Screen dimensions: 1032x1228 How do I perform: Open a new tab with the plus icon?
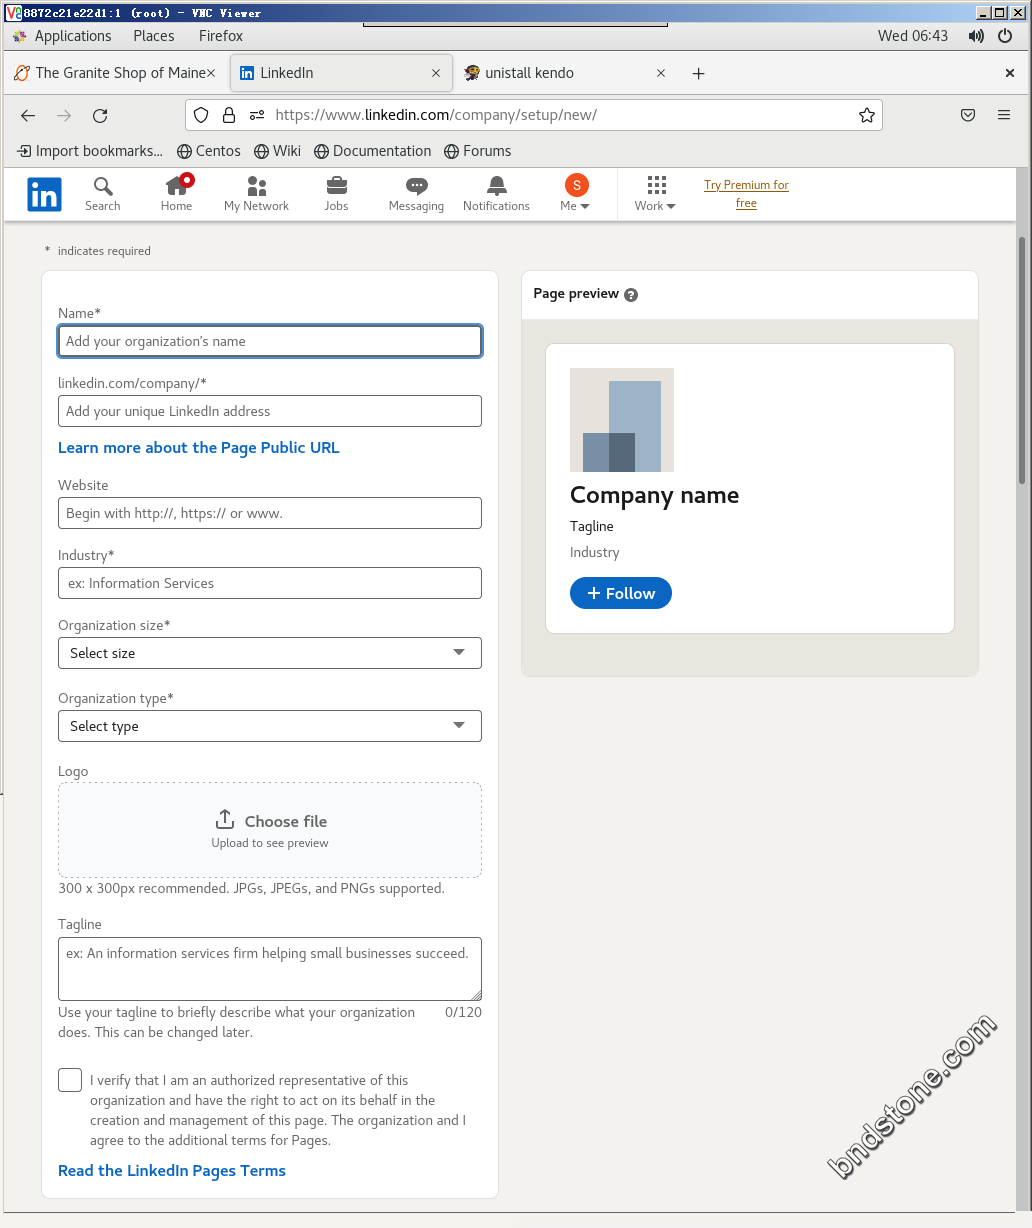[x=699, y=73]
